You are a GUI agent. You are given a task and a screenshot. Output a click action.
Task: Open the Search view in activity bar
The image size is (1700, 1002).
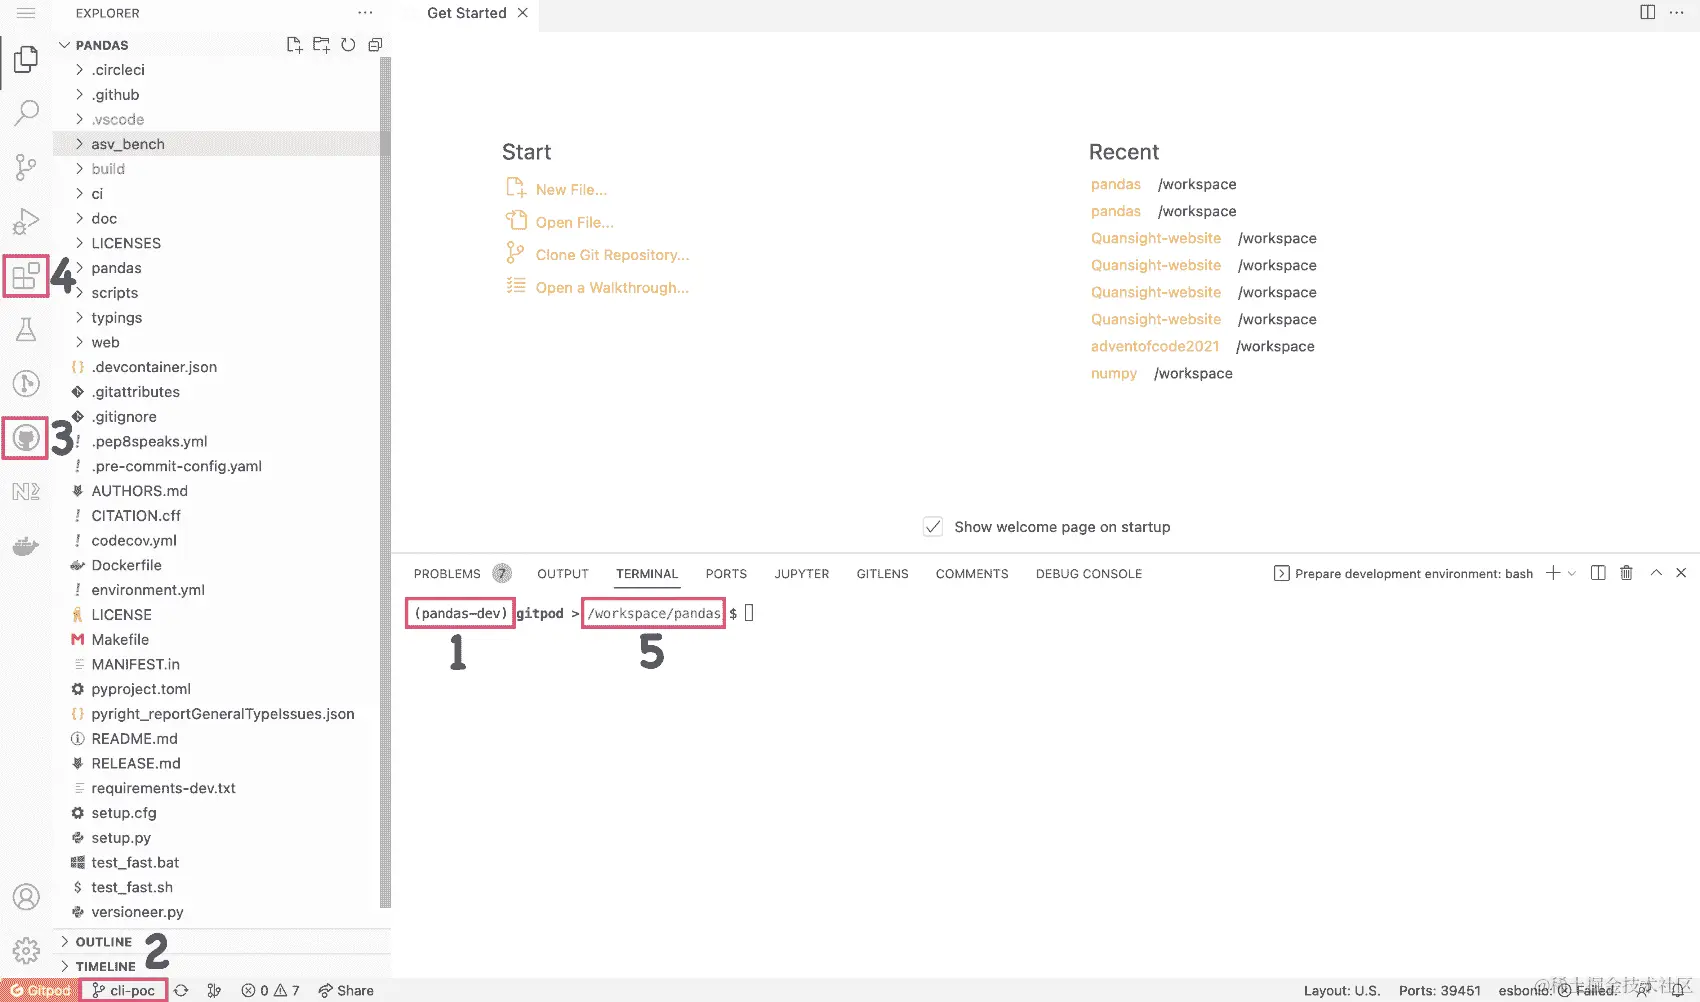tap(26, 112)
